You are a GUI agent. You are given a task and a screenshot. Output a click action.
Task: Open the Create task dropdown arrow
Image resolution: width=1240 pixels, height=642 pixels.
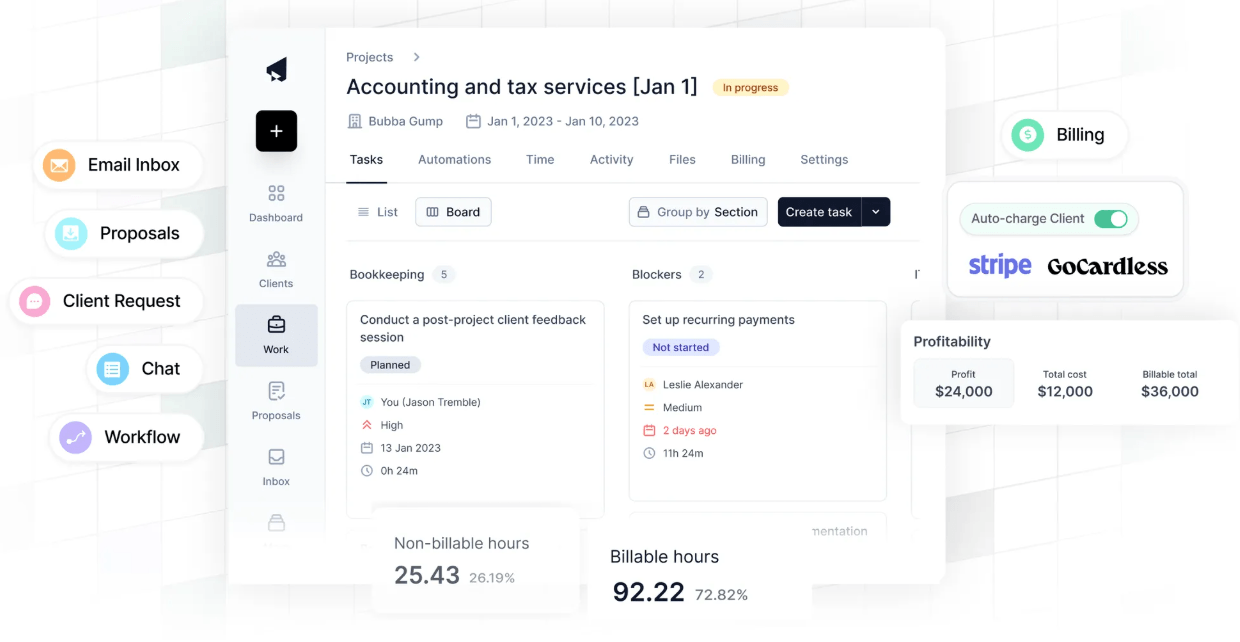point(876,212)
